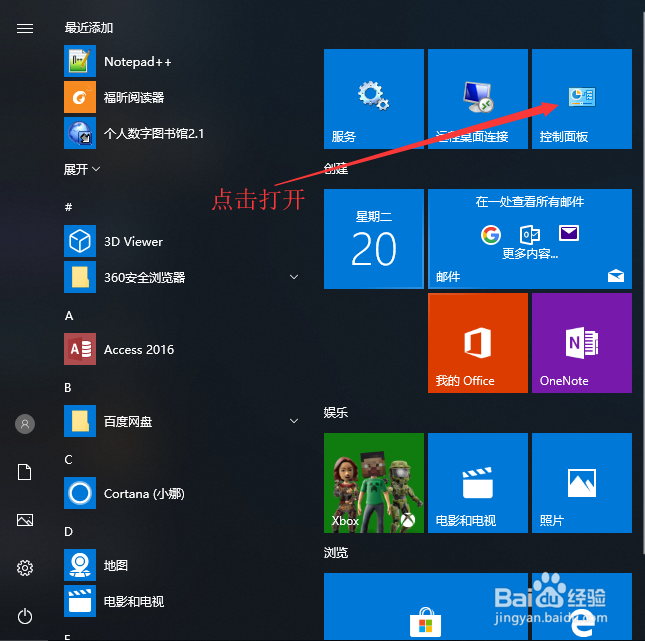
Task: Click the start menu scrollbar
Action: coord(643,284)
